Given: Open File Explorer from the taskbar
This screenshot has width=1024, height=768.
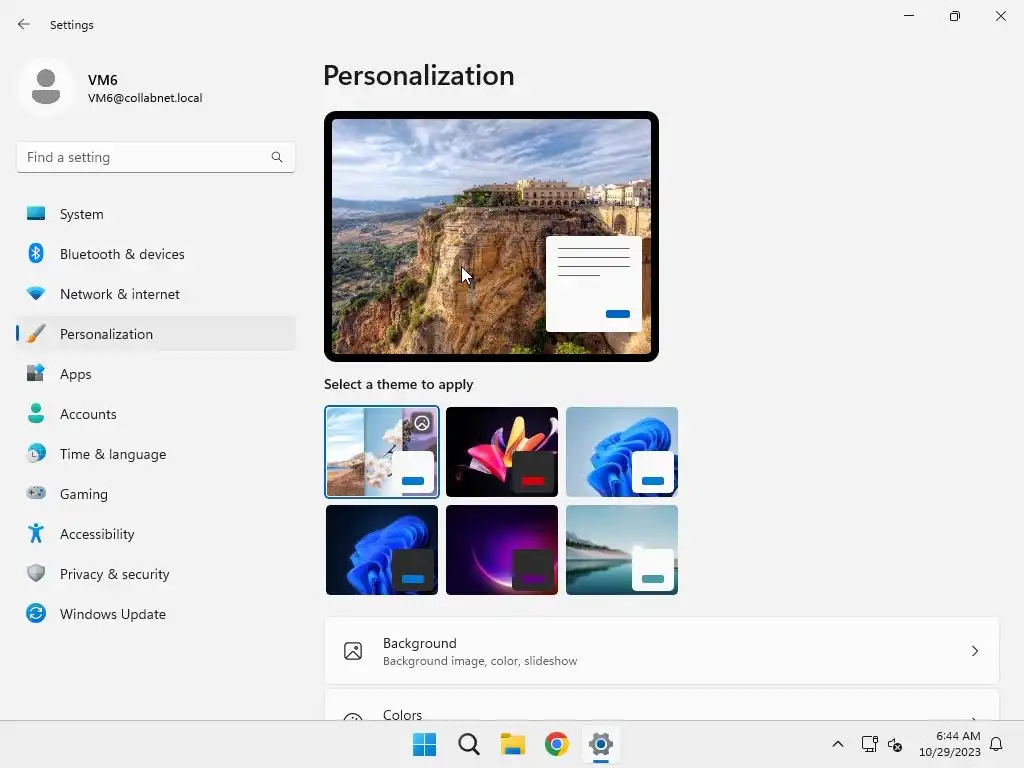Looking at the screenshot, I should tap(513, 744).
